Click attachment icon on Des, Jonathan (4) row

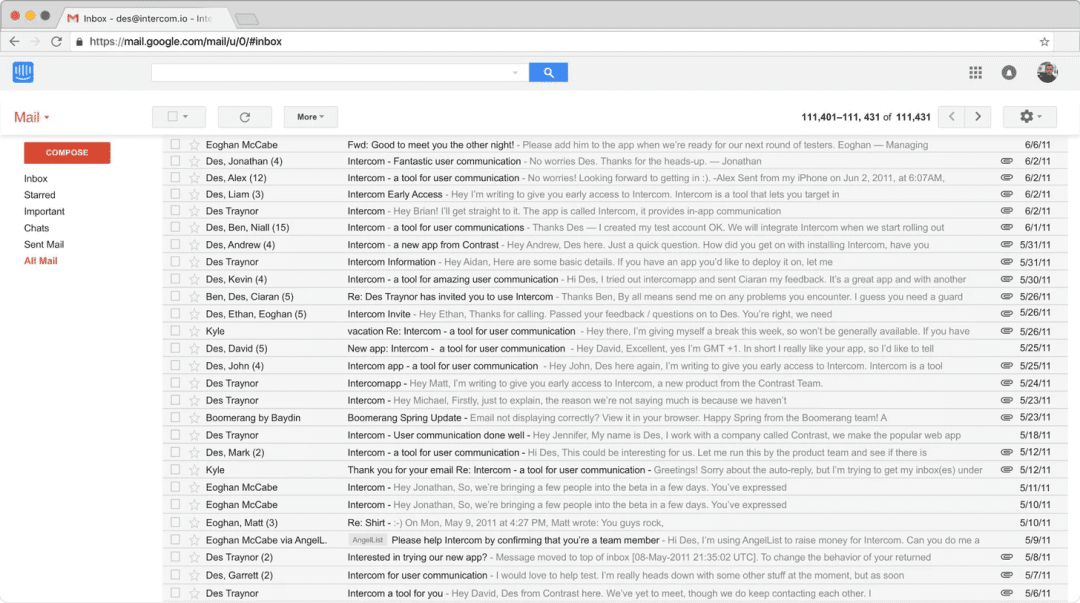point(1006,161)
